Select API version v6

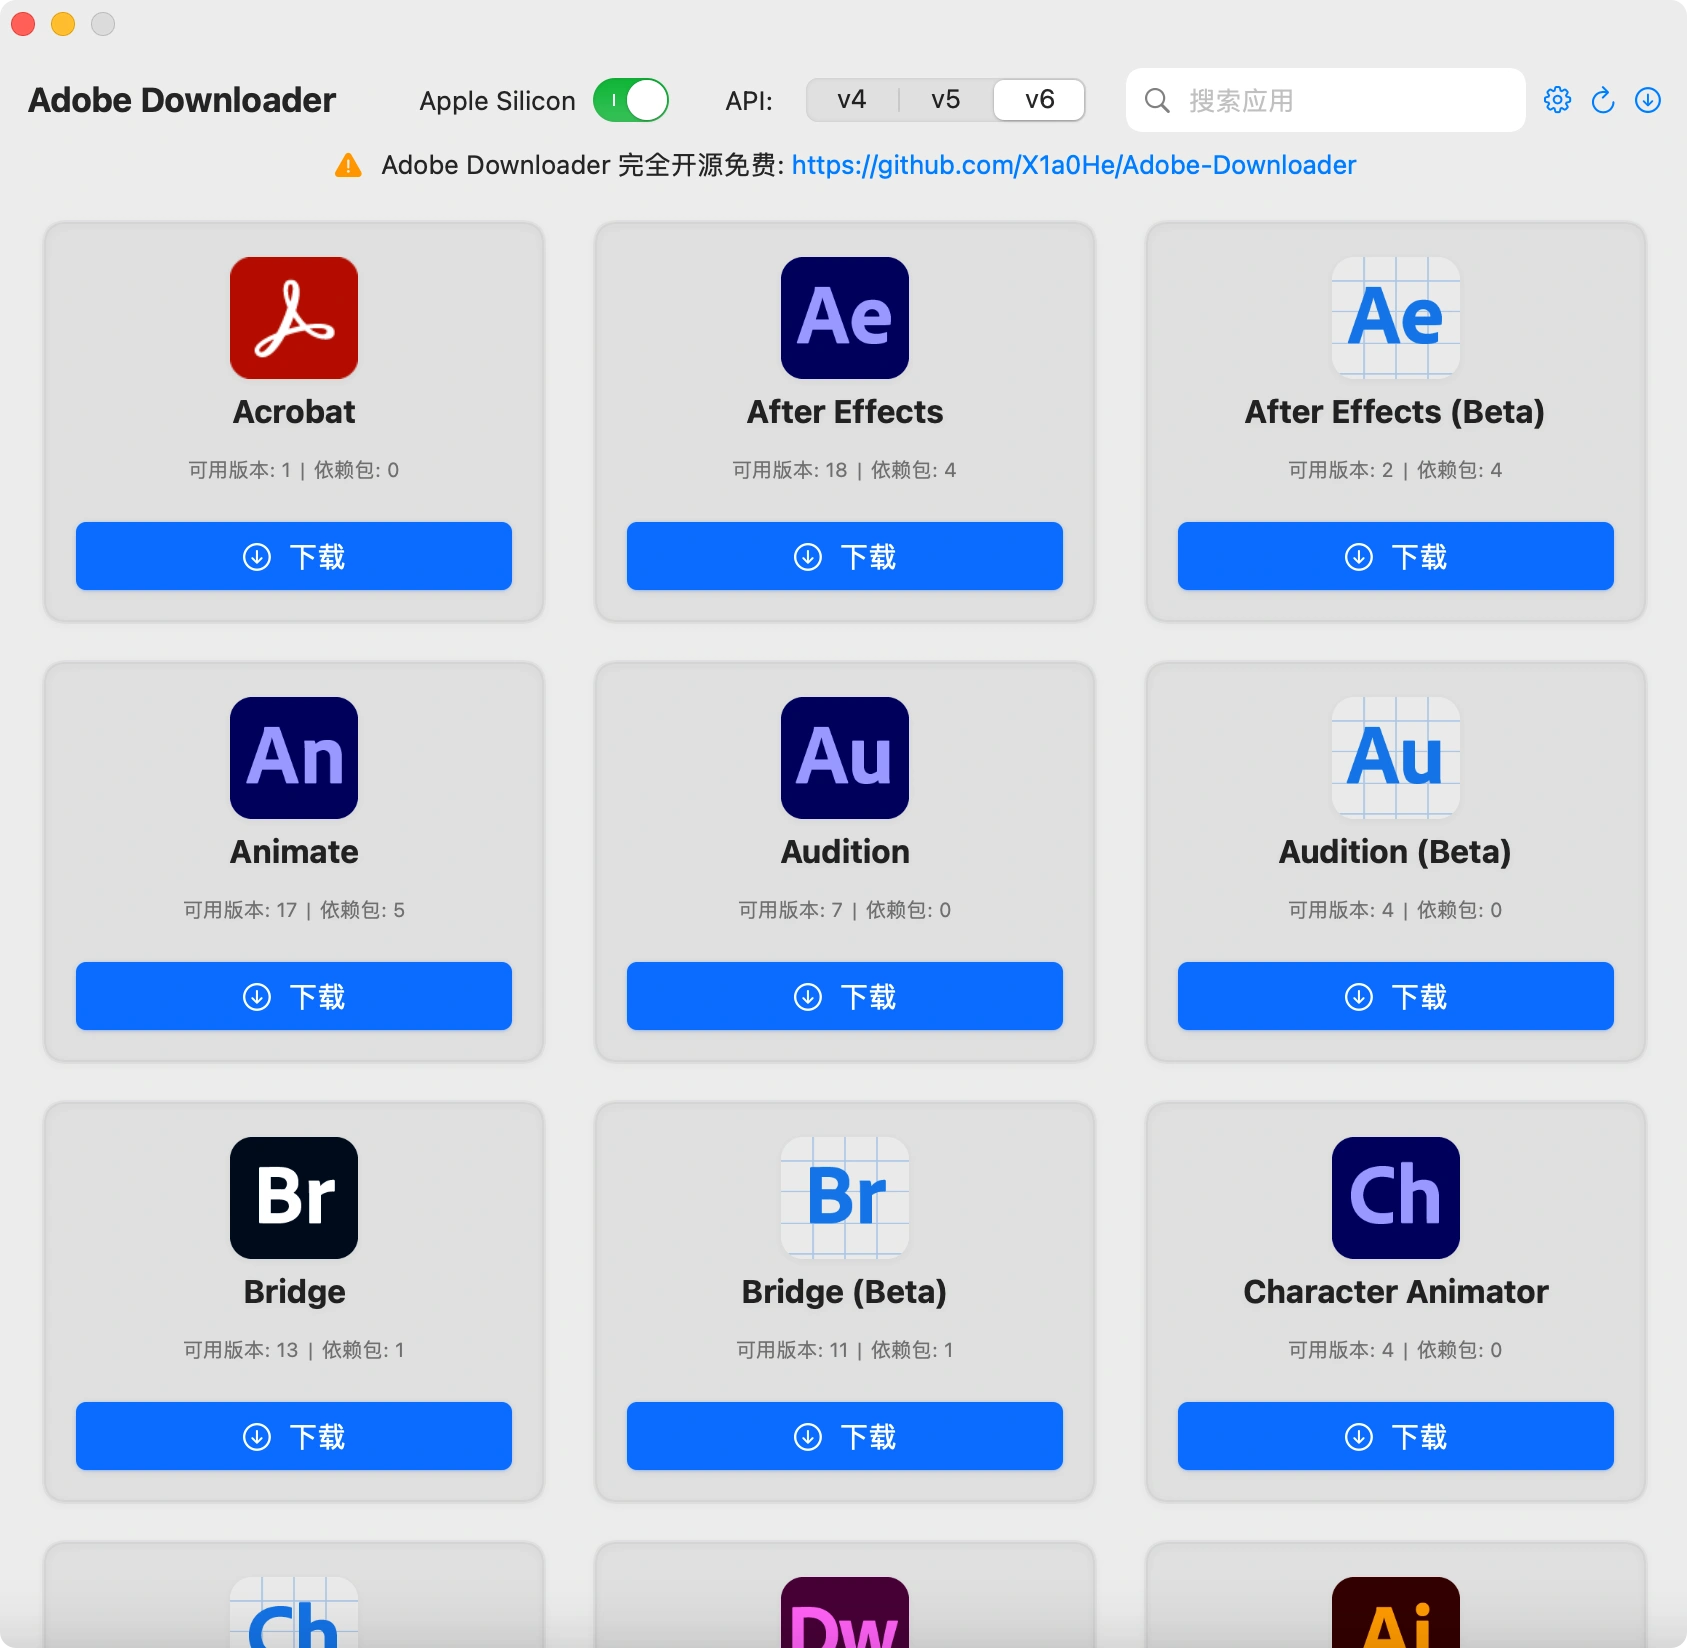(x=1040, y=100)
